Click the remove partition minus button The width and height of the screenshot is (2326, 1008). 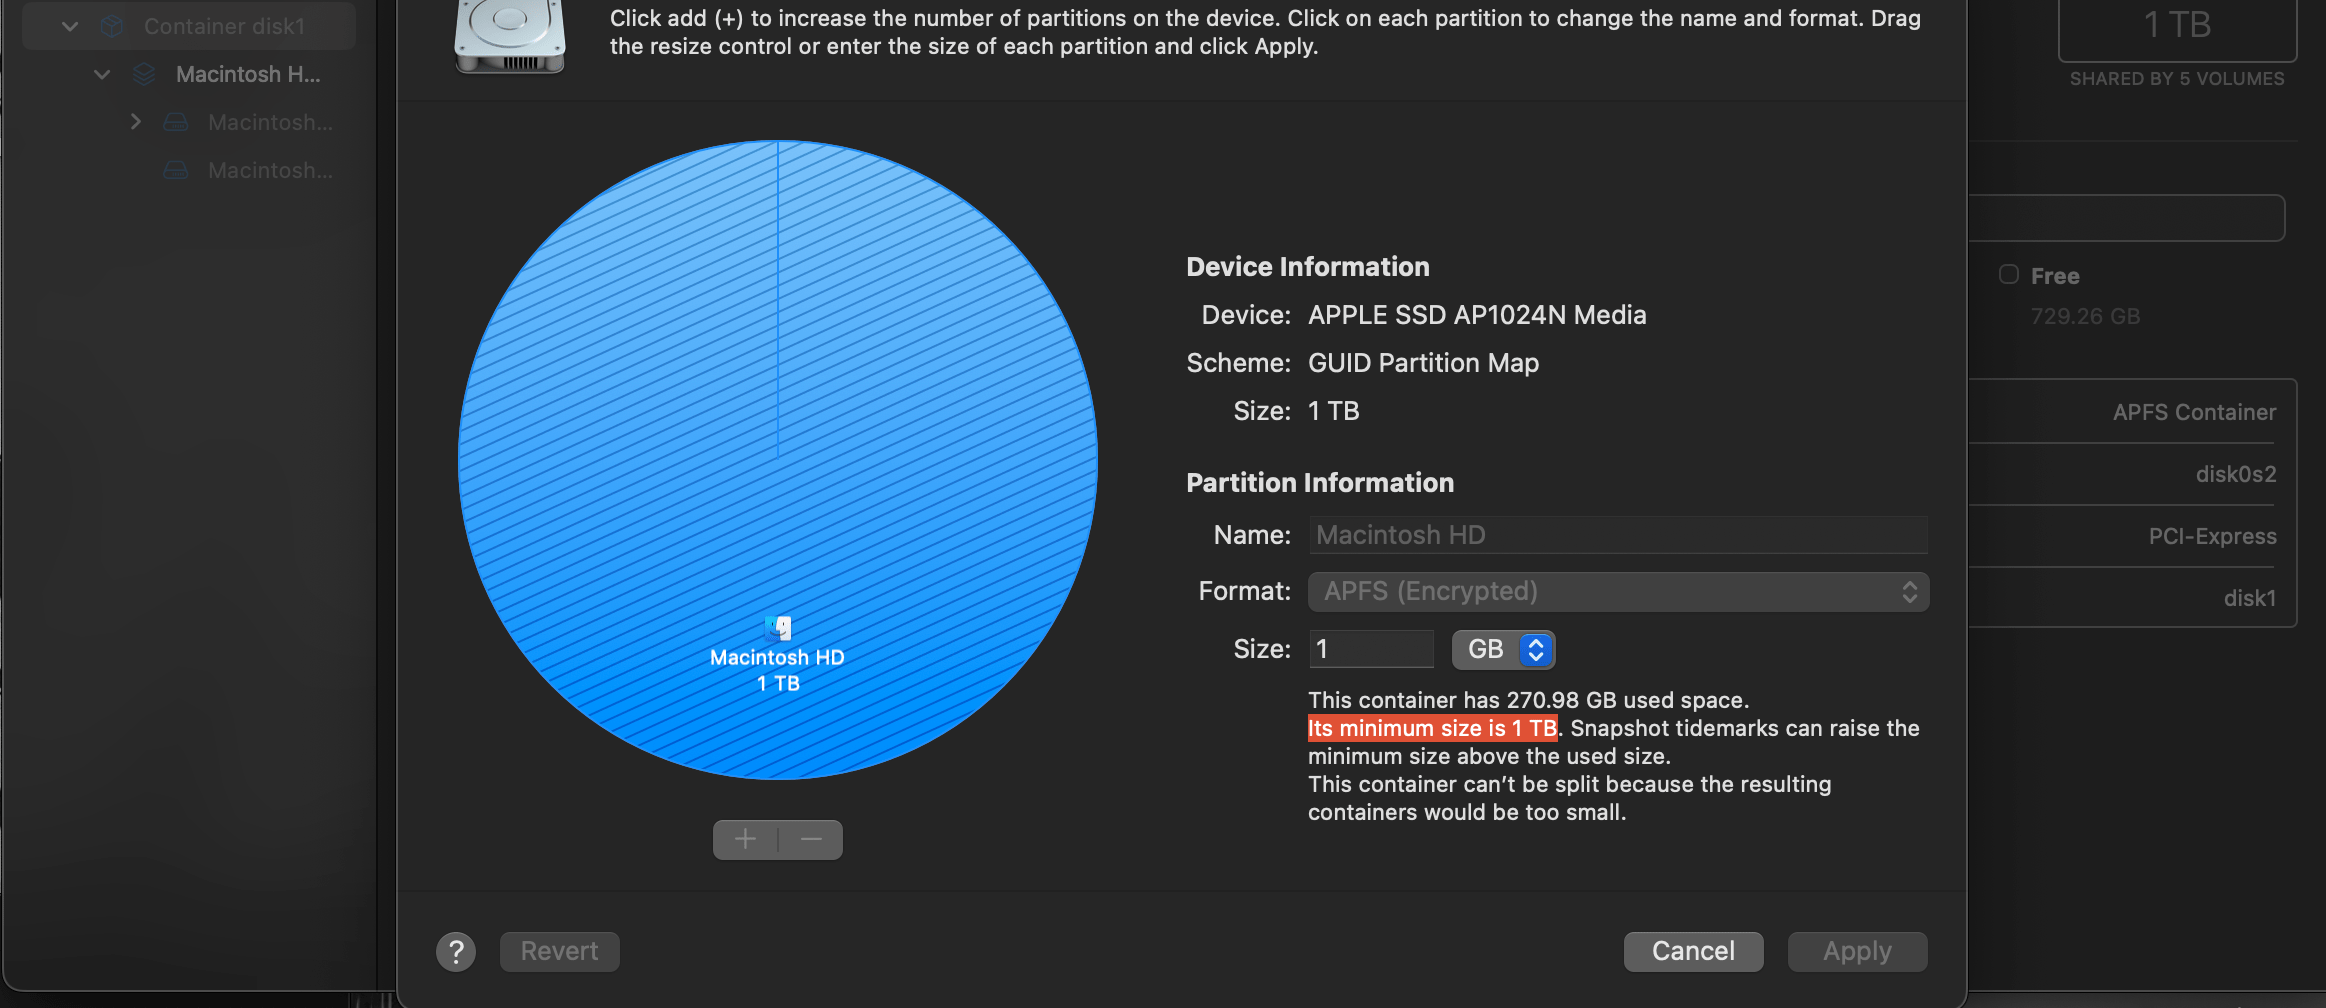click(809, 839)
